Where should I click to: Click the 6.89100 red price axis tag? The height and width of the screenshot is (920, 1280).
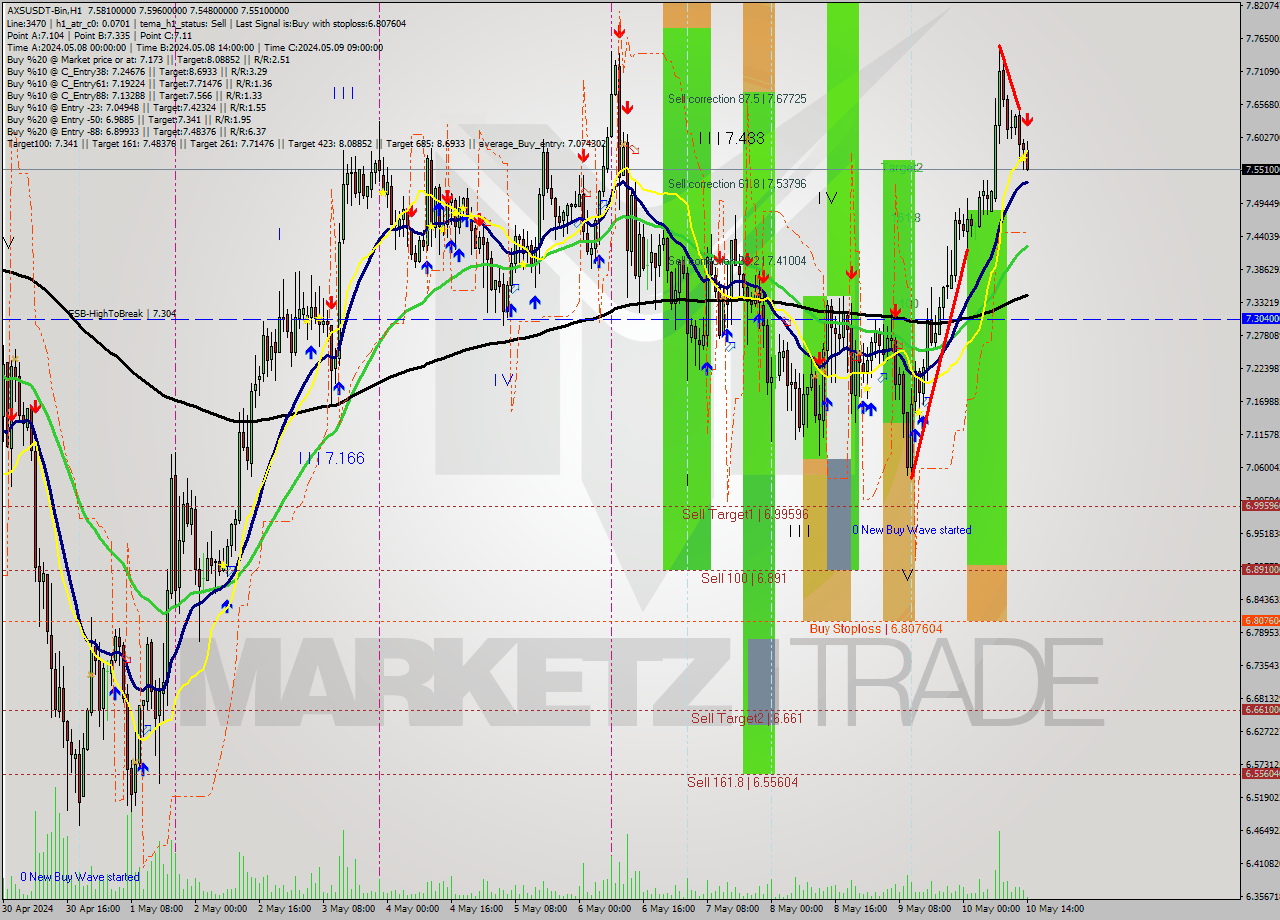click(x=1260, y=569)
